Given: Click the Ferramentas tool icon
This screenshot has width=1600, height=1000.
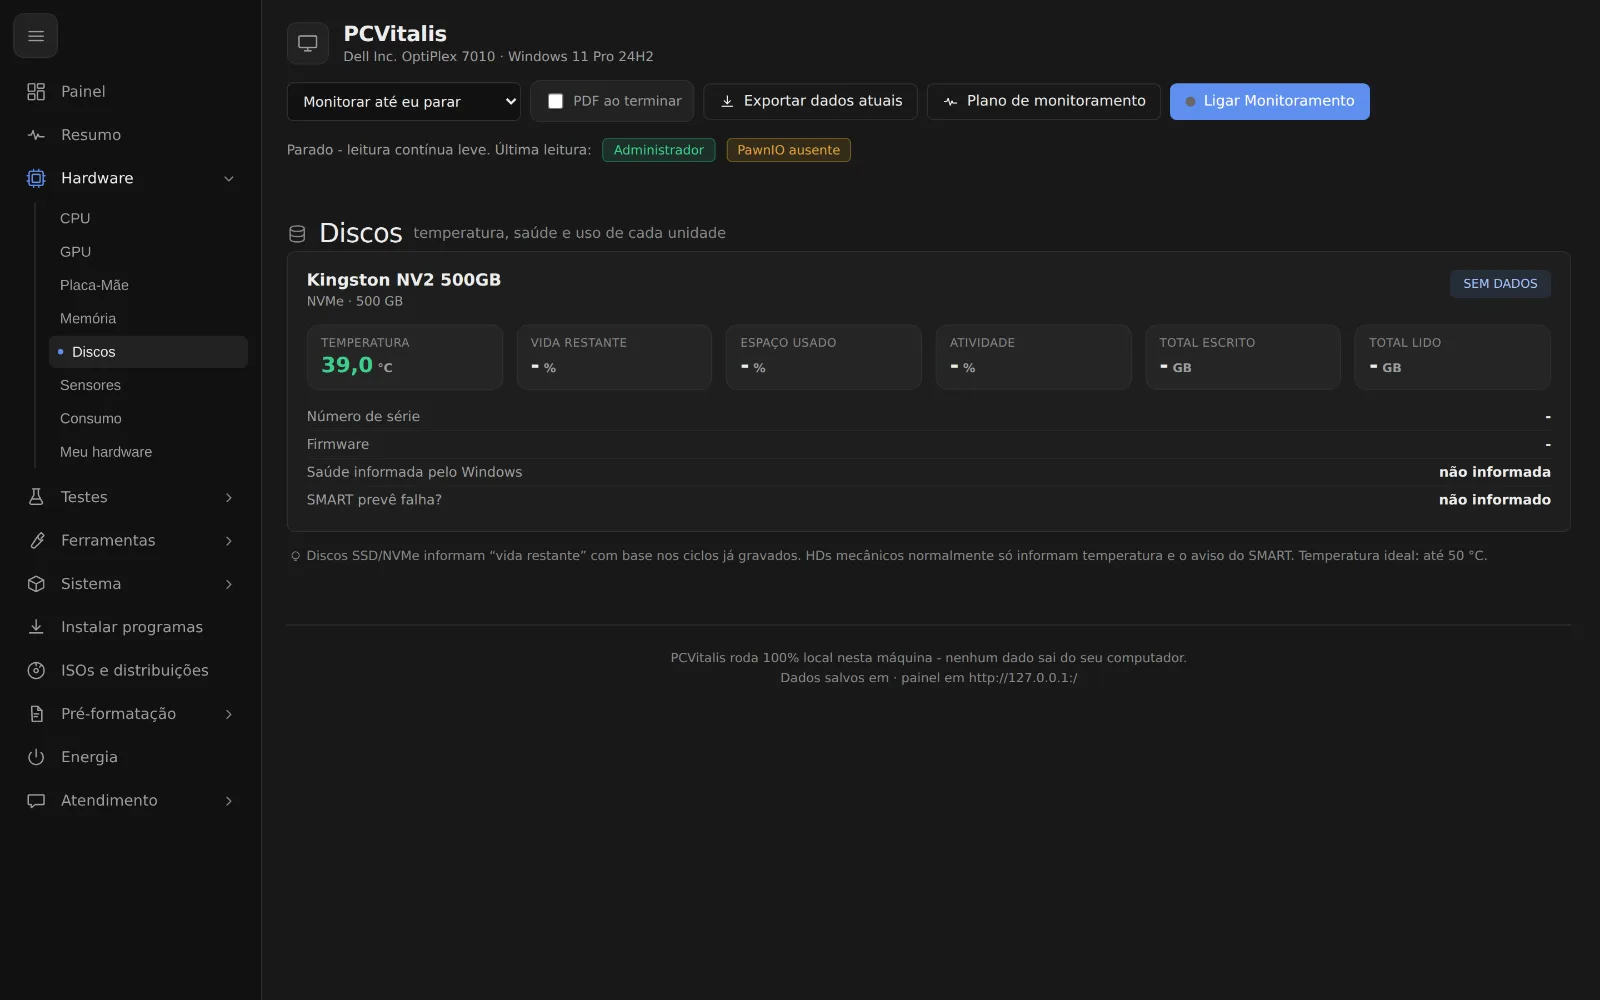Looking at the screenshot, I should coord(36,541).
